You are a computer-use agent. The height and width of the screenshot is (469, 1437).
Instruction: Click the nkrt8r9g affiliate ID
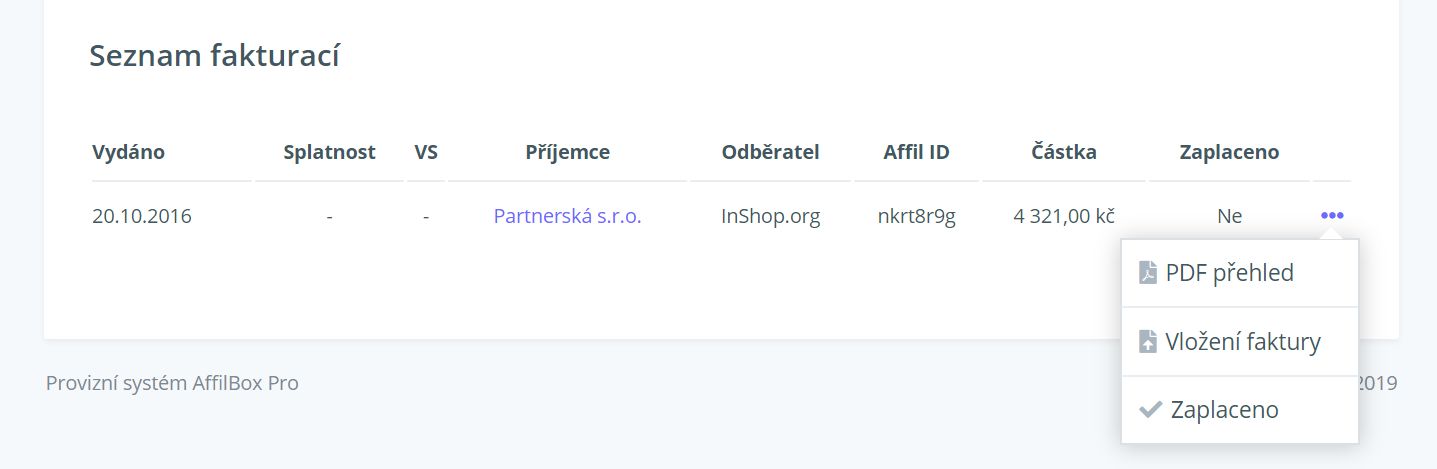point(916,215)
